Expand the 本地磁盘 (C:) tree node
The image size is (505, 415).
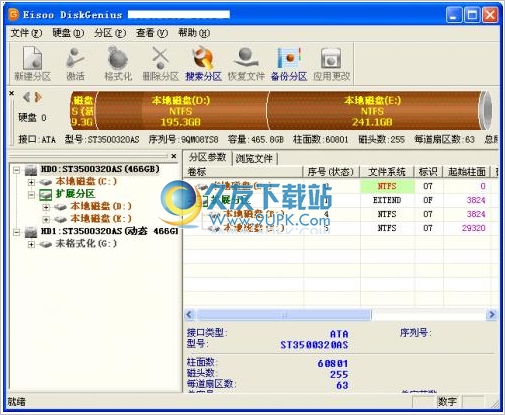point(31,182)
